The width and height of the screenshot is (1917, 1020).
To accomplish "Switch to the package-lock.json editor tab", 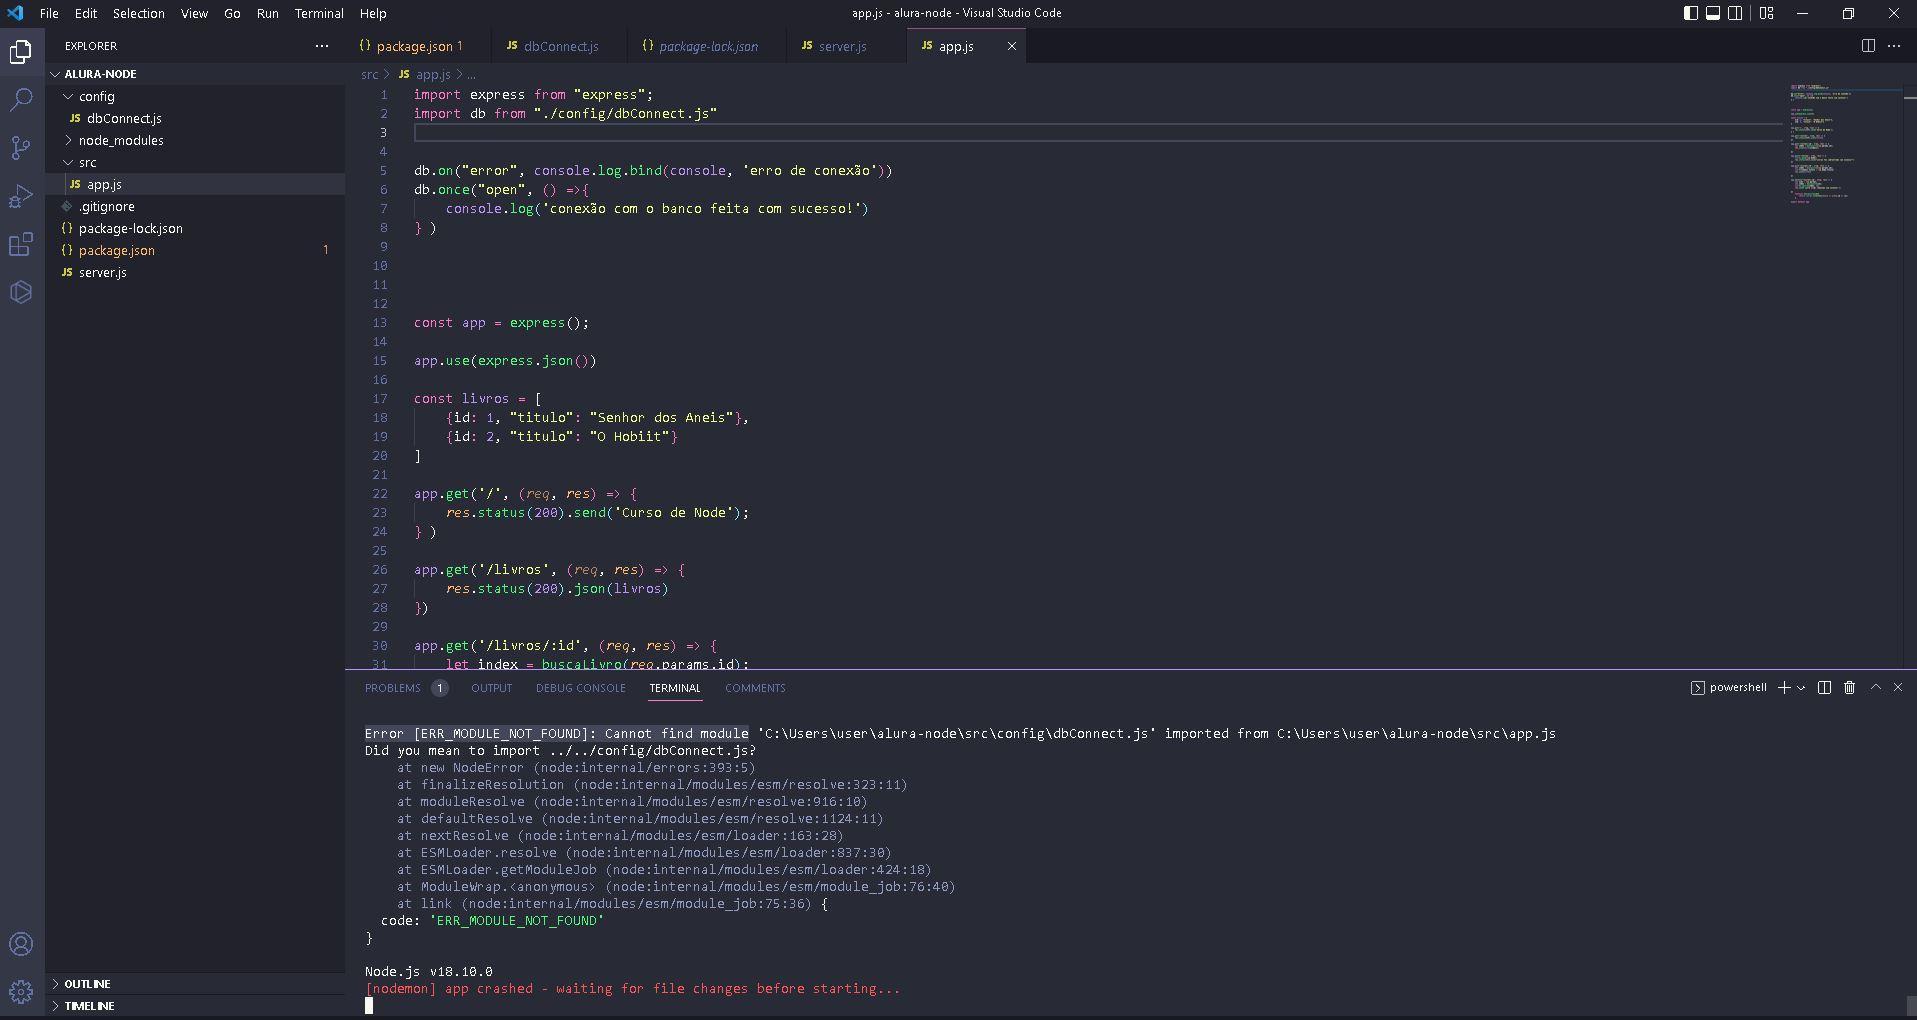I will (708, 46).
